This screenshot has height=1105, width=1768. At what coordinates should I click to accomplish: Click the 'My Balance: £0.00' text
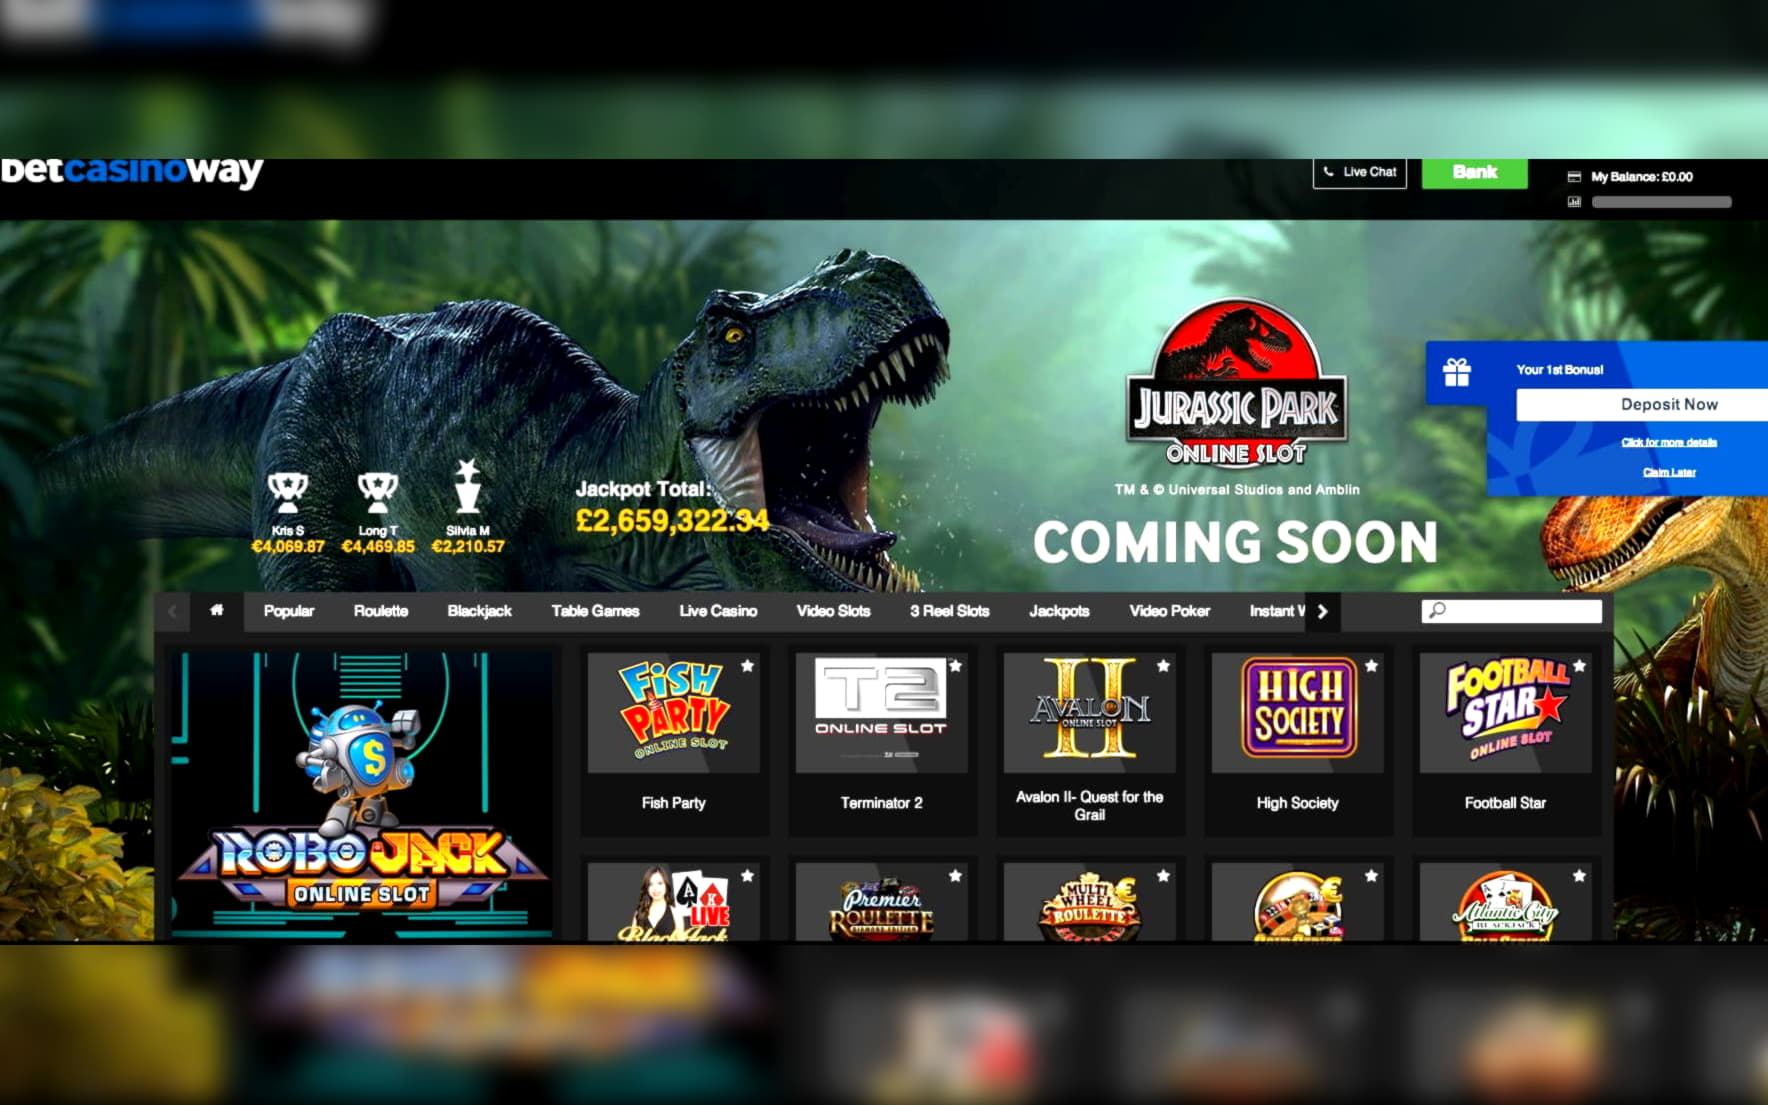(x=1642, y=177)
